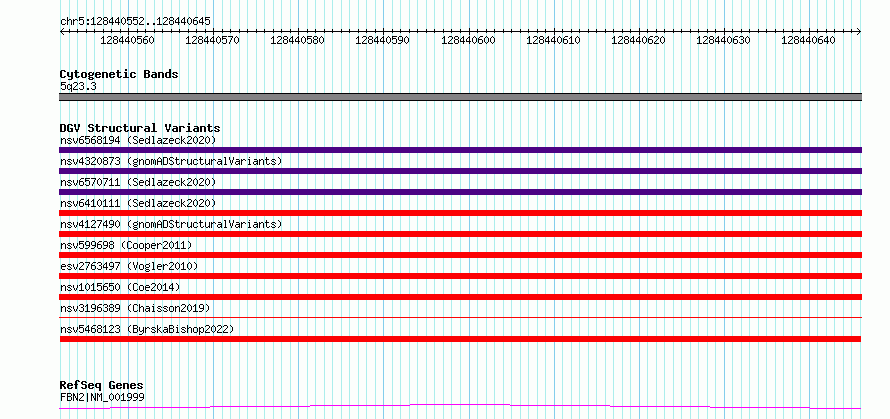Click the RefSeq Genes track title

(102, 386)
